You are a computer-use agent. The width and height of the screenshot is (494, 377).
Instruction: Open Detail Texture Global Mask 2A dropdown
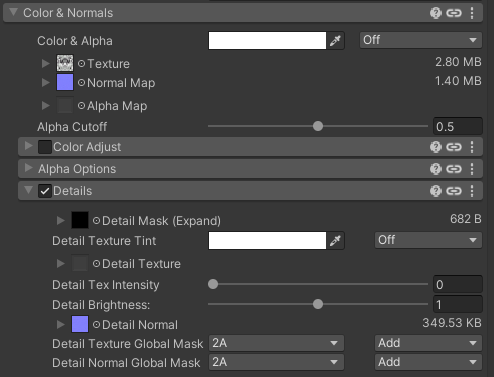(276, 343)
